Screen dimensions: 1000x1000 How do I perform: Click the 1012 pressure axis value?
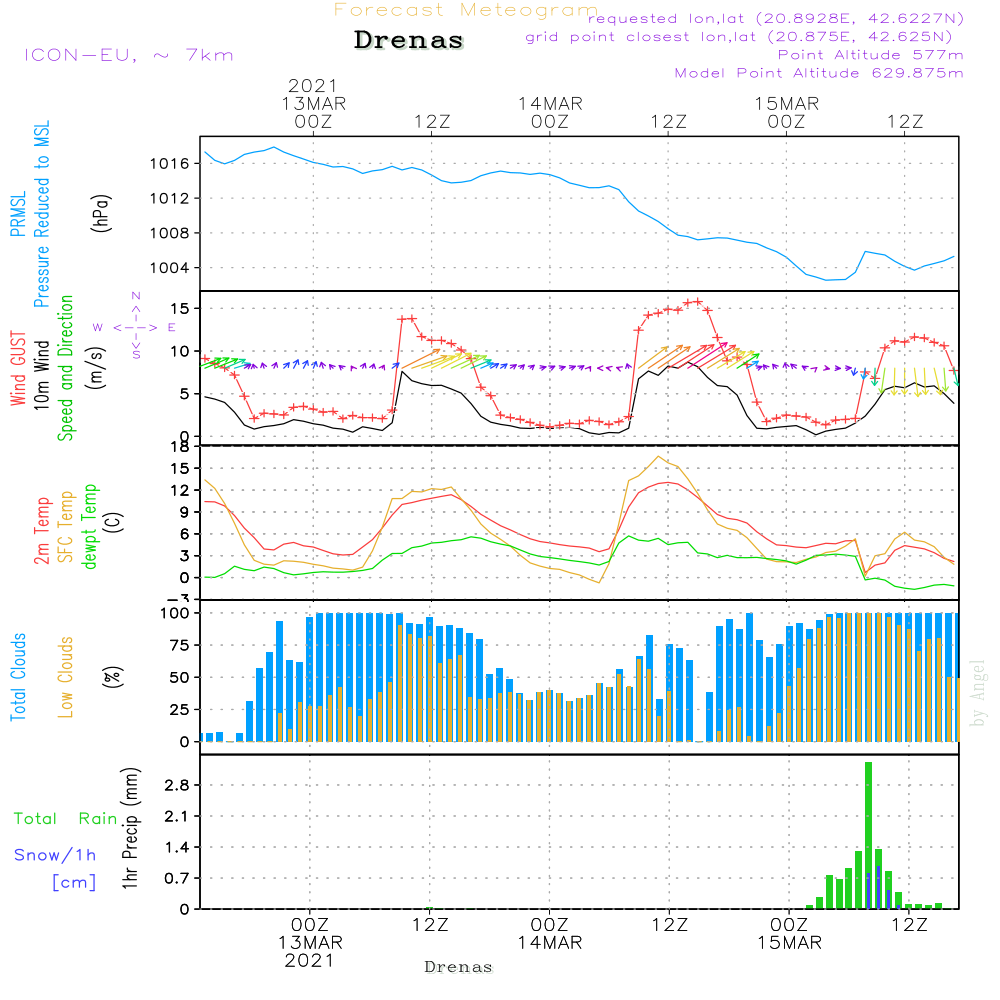pos(170,198)
